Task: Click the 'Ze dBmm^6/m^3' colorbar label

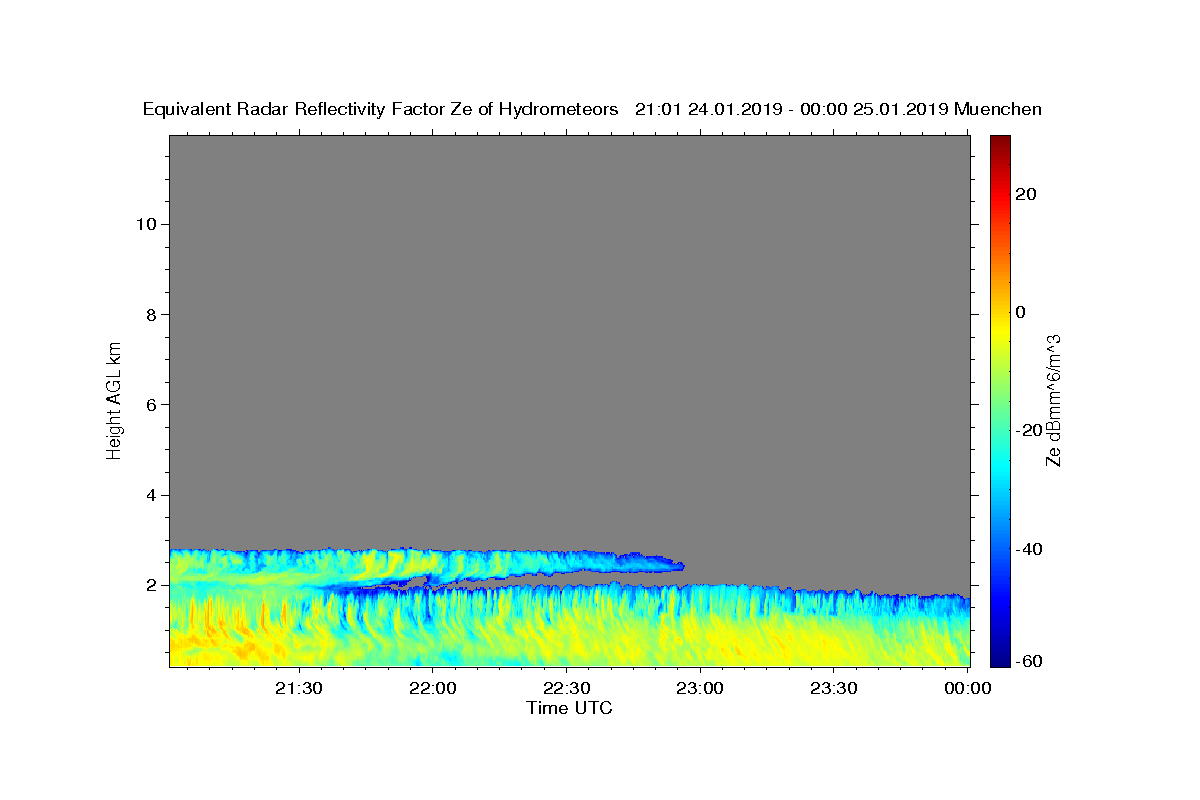Action: tap(1053, 400)
